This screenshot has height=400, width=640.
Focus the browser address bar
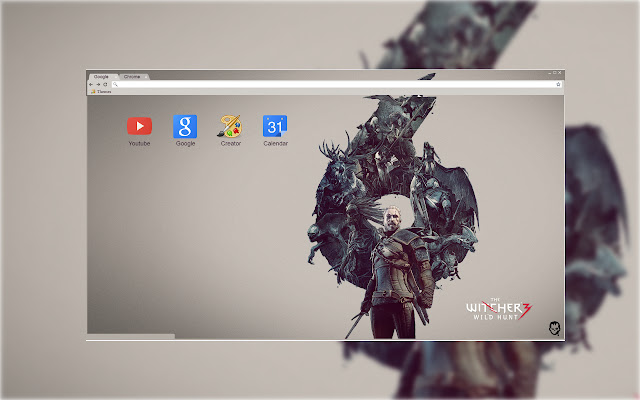tap(337, 84)
